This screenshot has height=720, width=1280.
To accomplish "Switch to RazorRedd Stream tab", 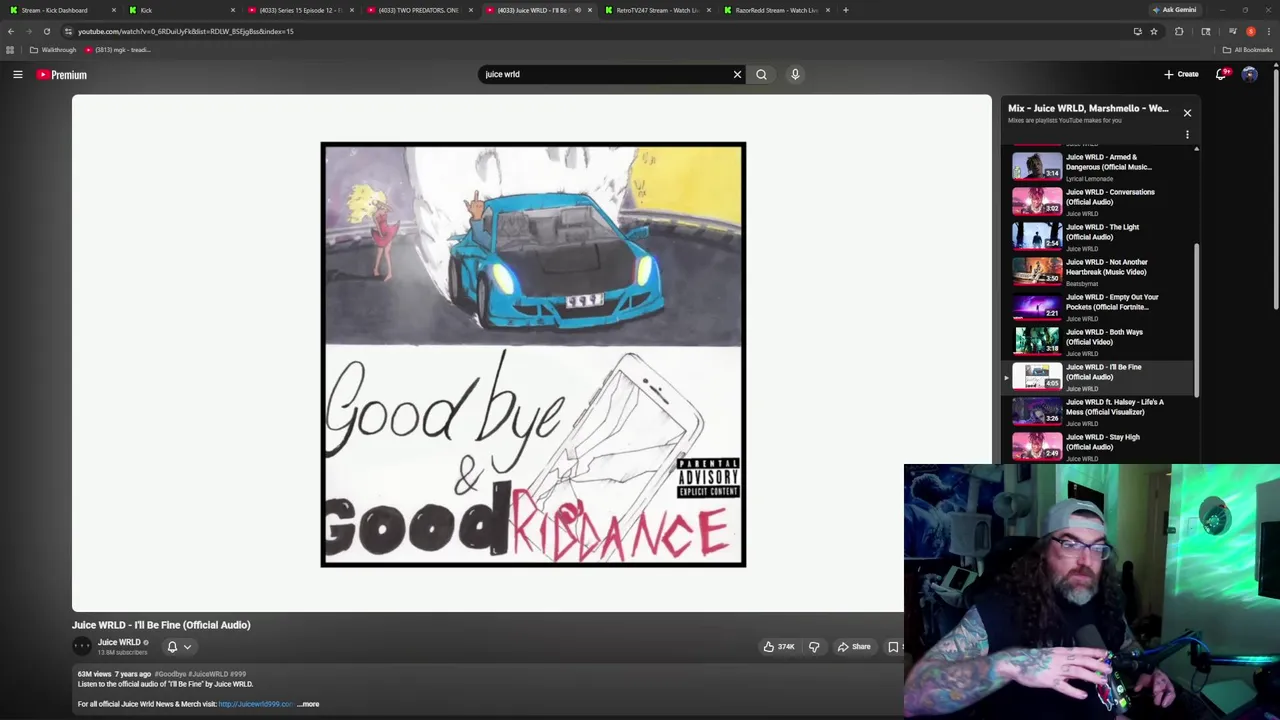I will point(776,10).
